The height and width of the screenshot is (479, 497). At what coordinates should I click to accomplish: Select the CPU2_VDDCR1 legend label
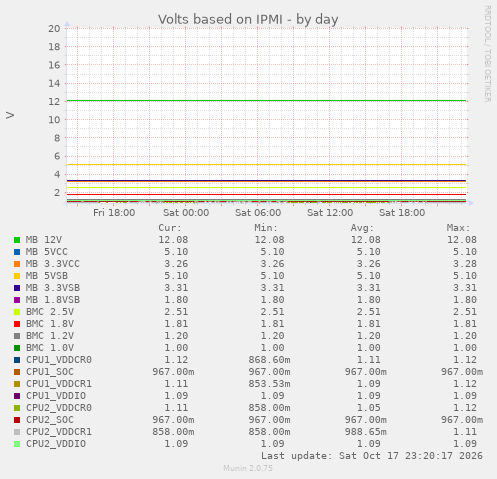(x=59, y=432)
